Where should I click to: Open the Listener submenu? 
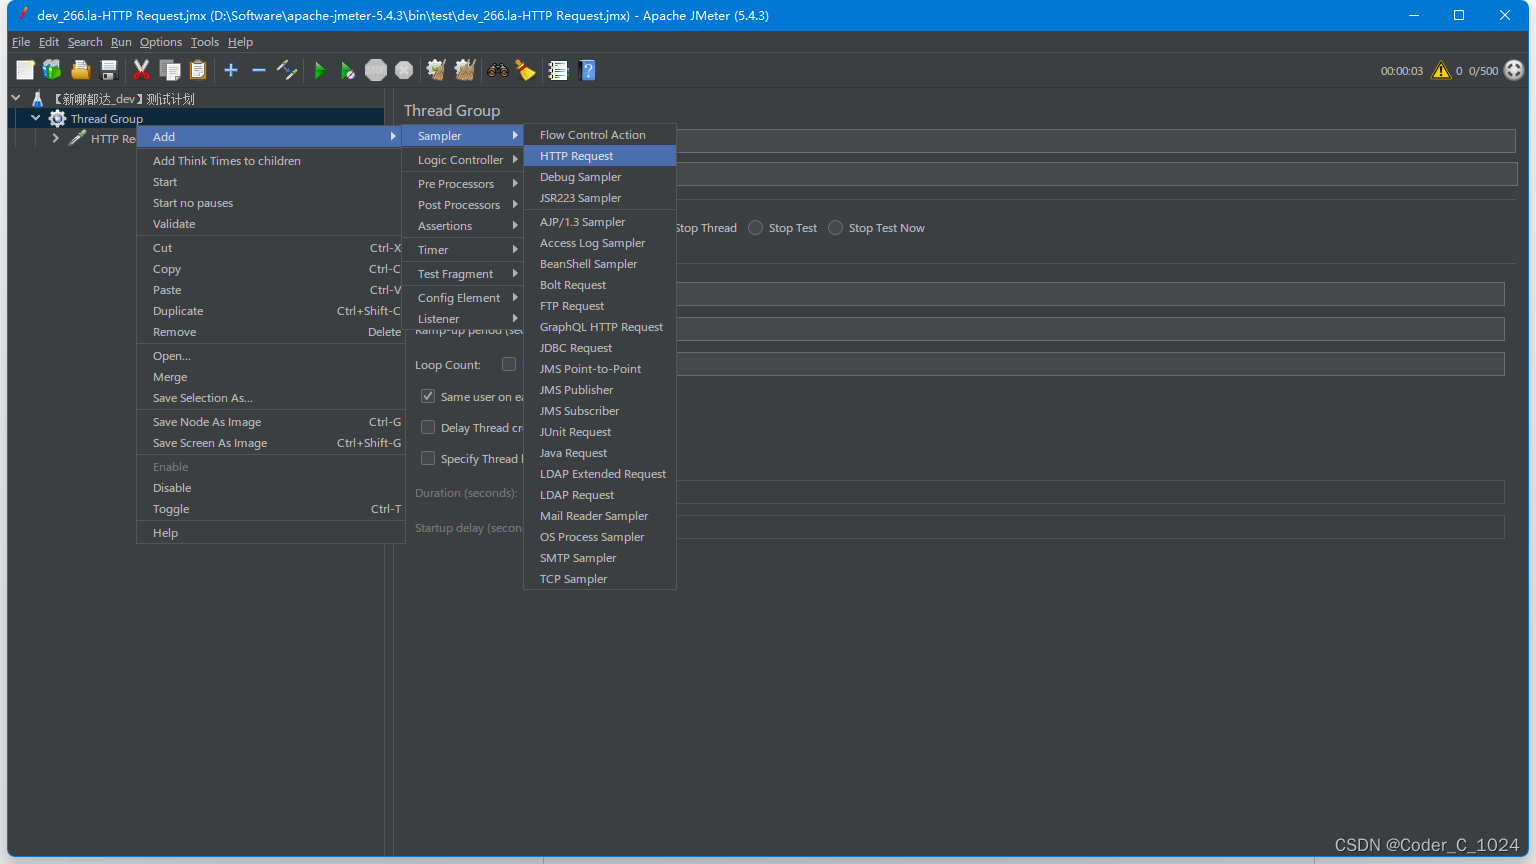pos(464,319)
